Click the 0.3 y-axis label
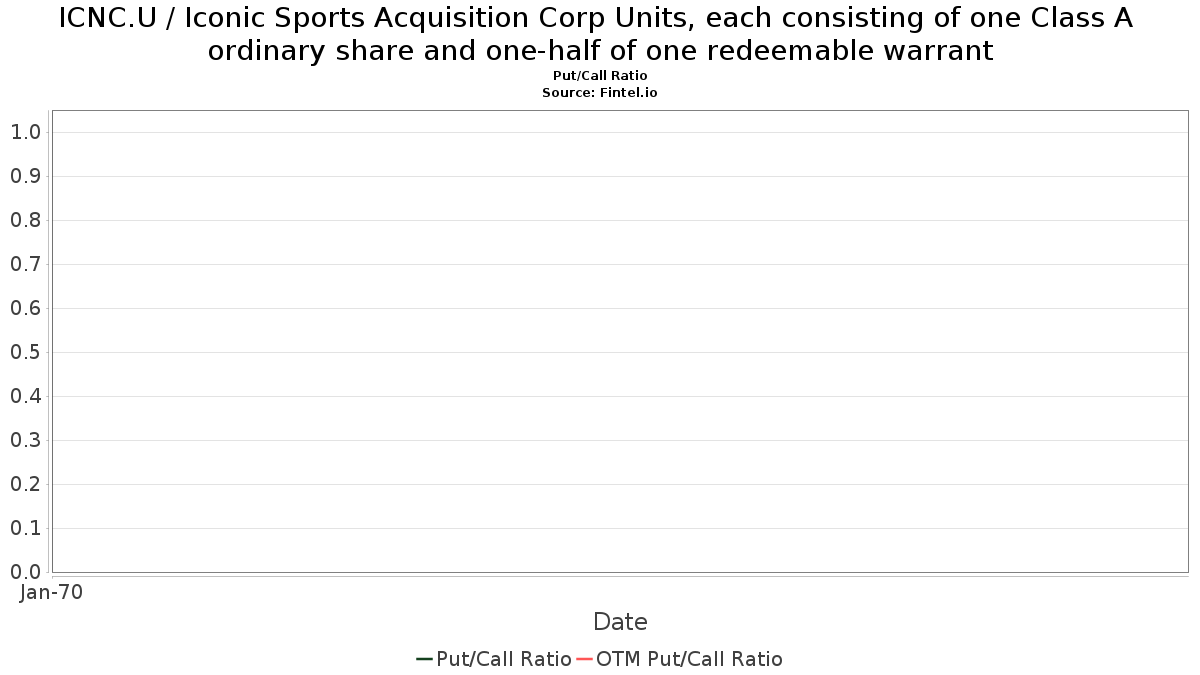 pyautogui.click(x=25, y=440)
